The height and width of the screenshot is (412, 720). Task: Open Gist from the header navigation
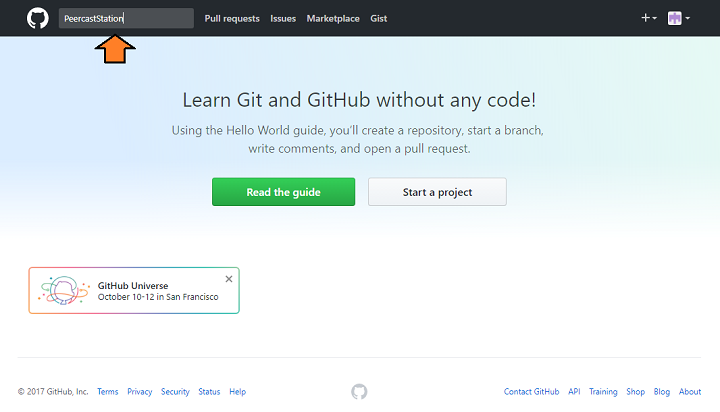[379, 18]
